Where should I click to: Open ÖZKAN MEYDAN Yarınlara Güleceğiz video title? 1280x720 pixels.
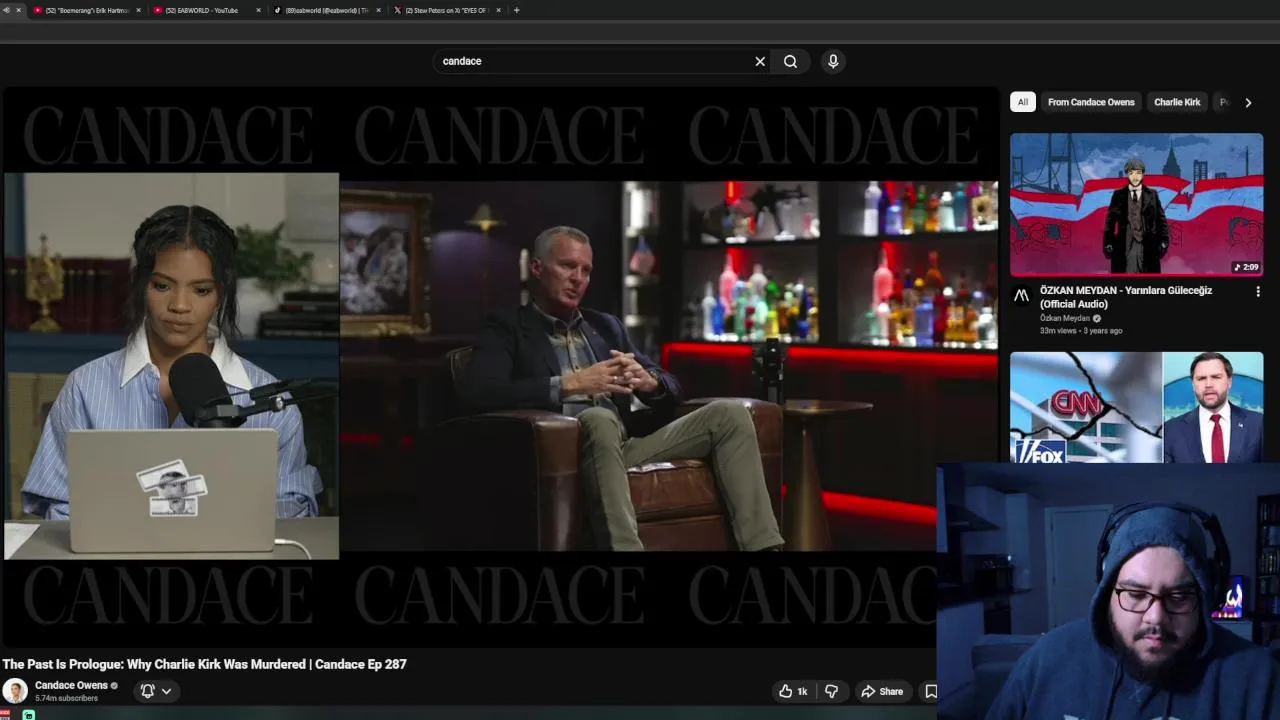click(x=1126, y=297)
